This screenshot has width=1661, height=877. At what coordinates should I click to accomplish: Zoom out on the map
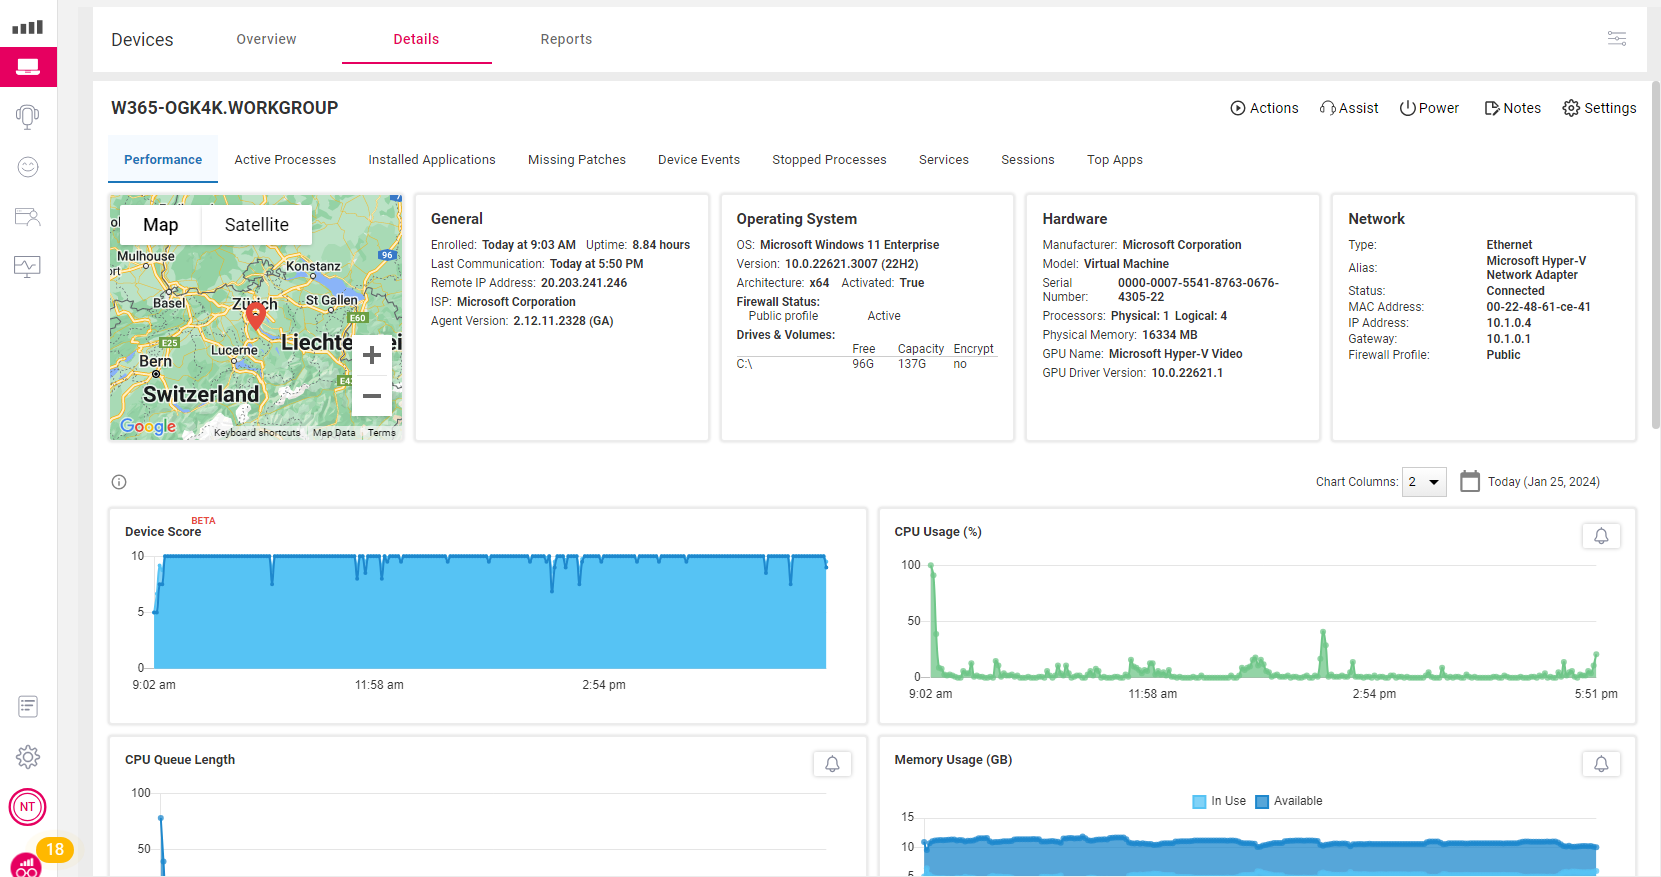point(372,396)
